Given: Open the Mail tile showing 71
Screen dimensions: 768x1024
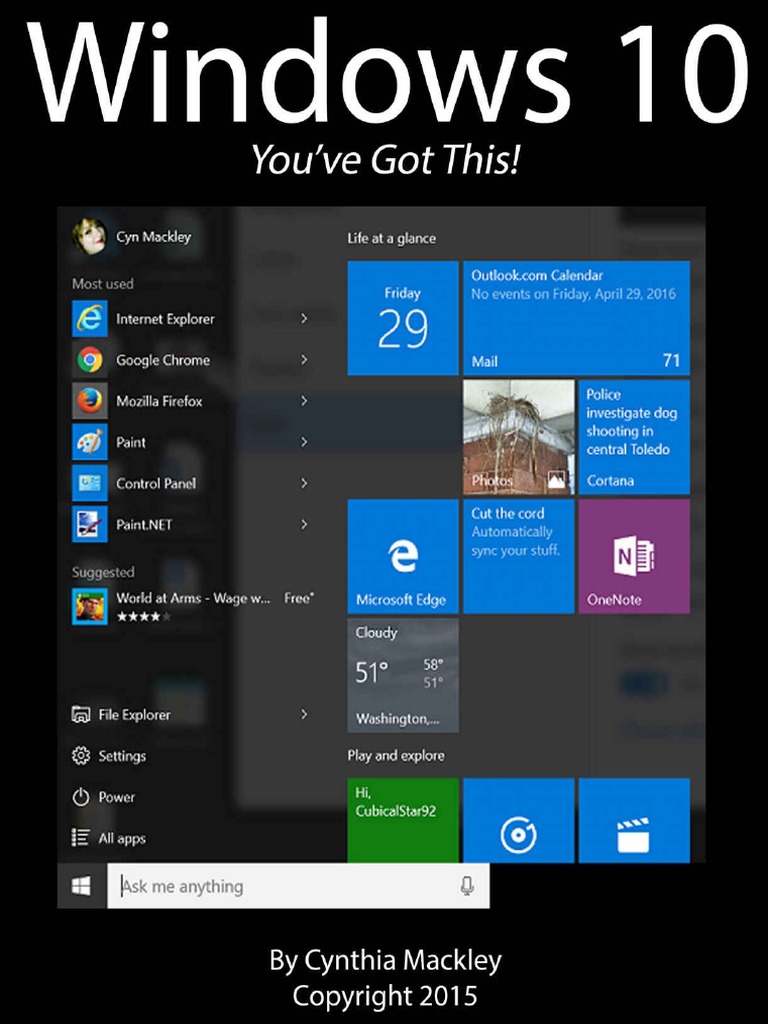Looking at the screenshot, I should 577,318.
